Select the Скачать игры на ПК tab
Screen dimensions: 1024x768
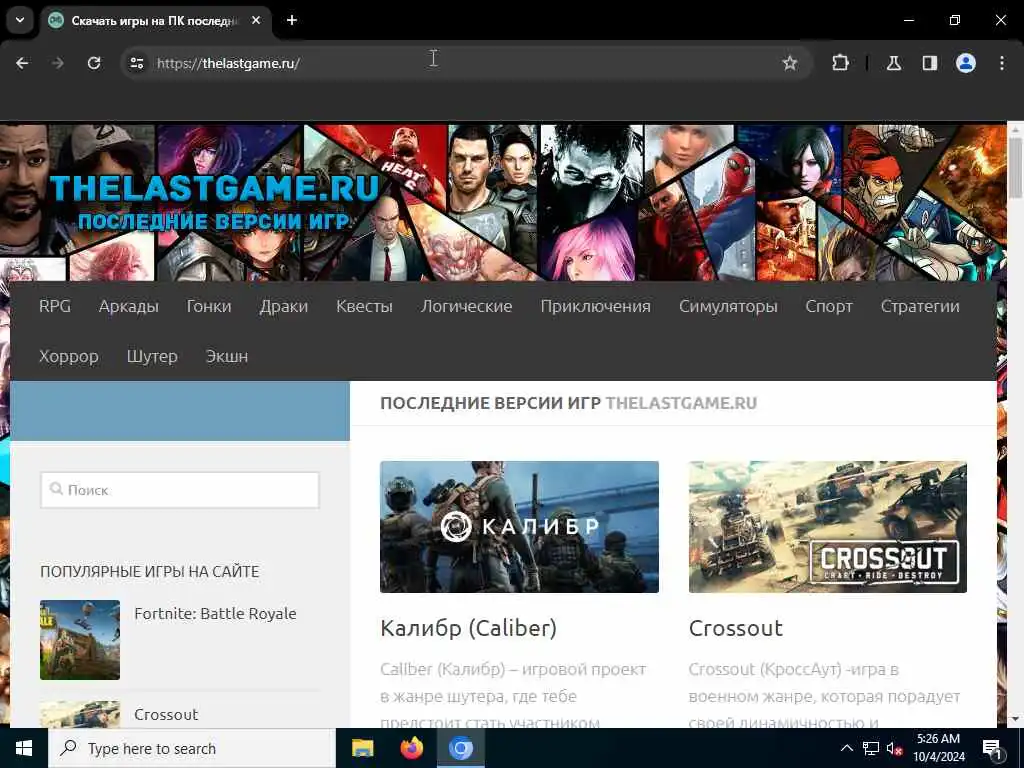153,20
